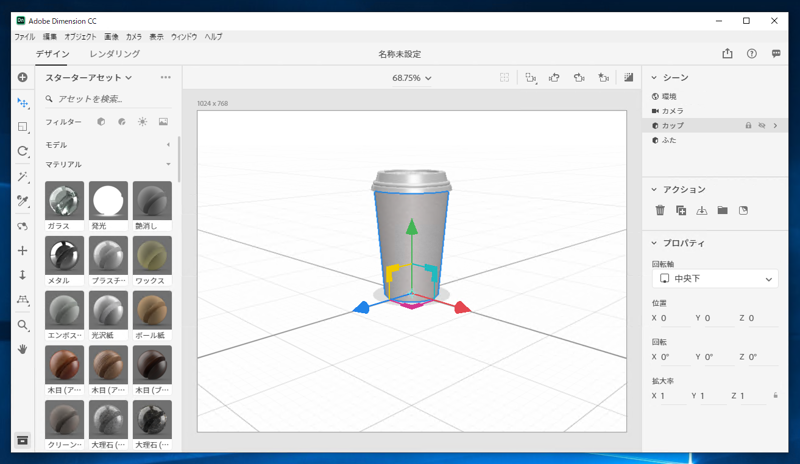This screenshot has height=464, width=800.
Task: Toggle the scale proportion lock icon
Action: 776,396
